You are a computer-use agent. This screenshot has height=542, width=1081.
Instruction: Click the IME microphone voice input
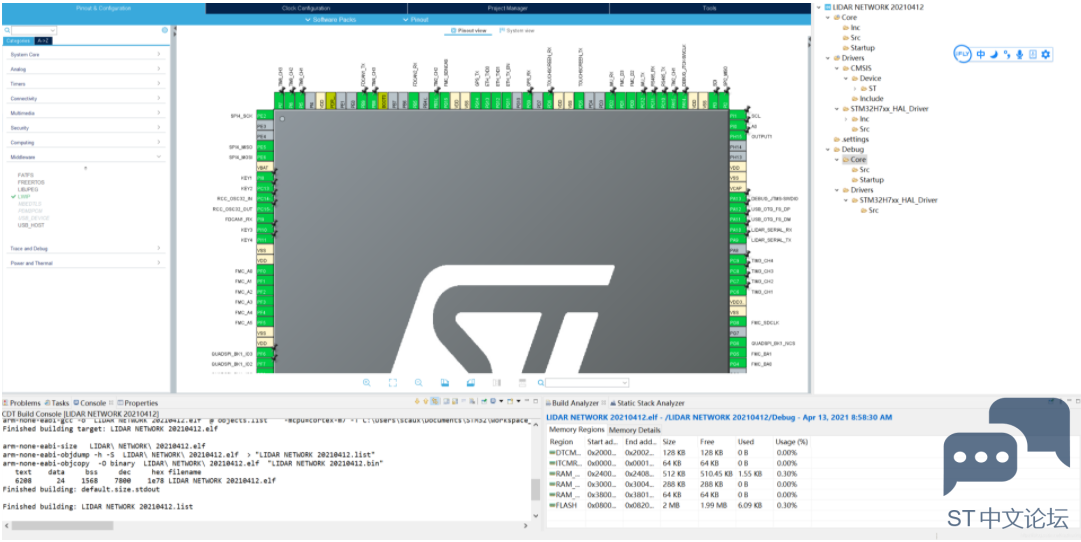(1020, 54)
